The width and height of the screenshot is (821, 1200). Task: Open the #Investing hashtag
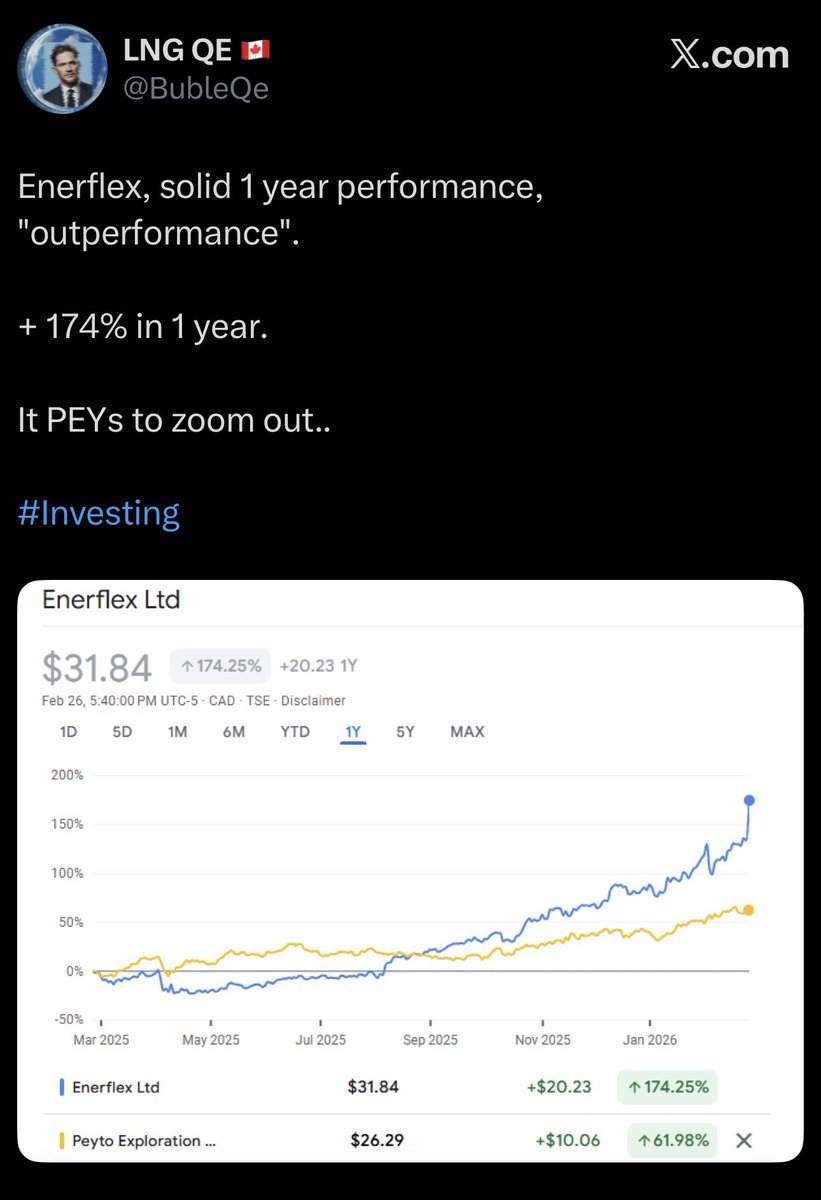(x=99, y=513)
